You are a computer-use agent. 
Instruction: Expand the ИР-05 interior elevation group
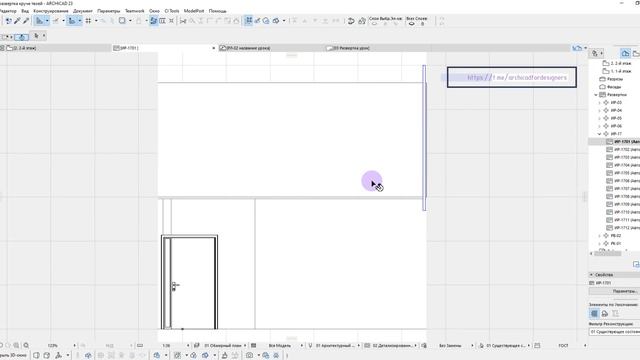coord(600,118)
